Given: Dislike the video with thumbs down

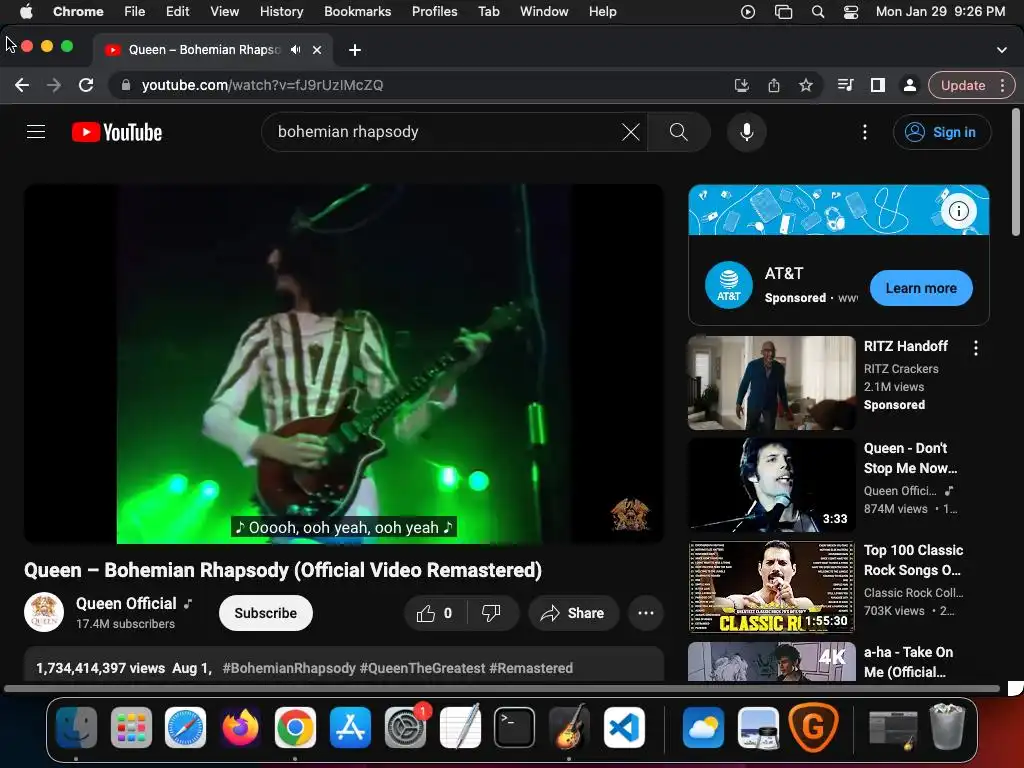Looking at the screenshot, I should (491, 613).
